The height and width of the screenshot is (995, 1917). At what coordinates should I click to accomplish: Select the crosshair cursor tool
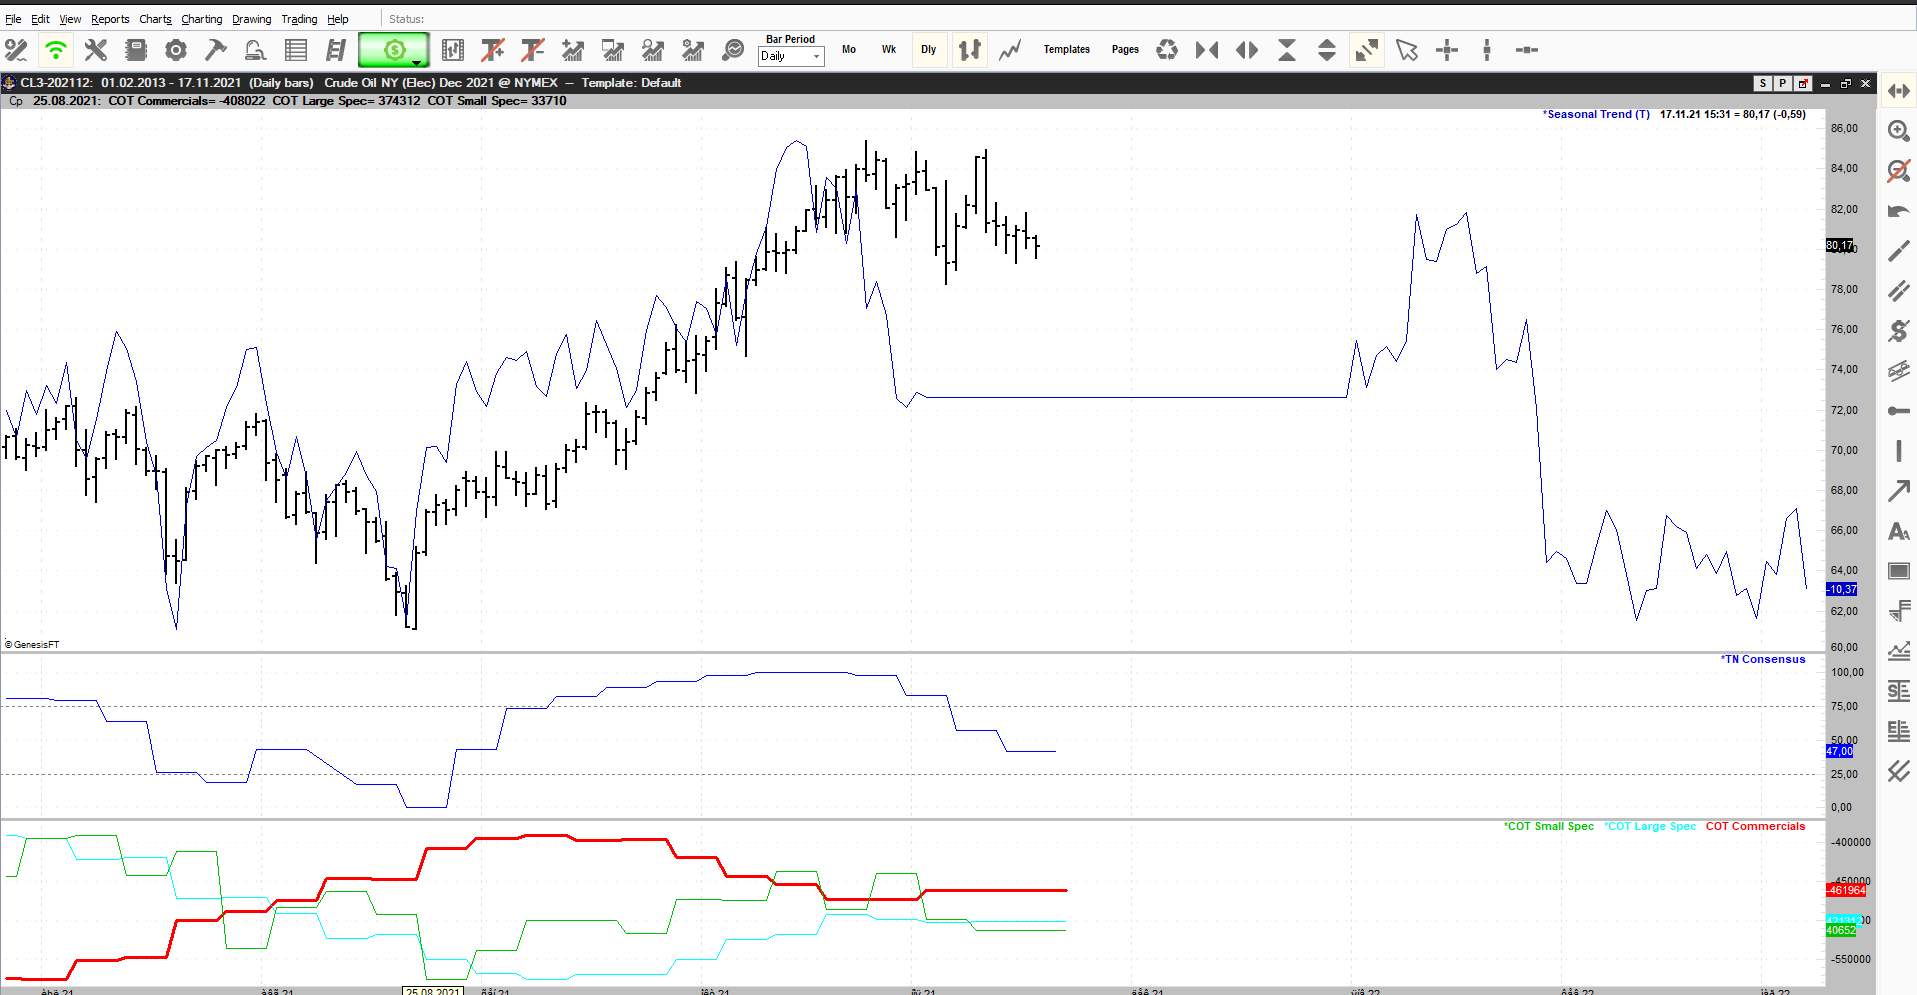(1447, 50)
